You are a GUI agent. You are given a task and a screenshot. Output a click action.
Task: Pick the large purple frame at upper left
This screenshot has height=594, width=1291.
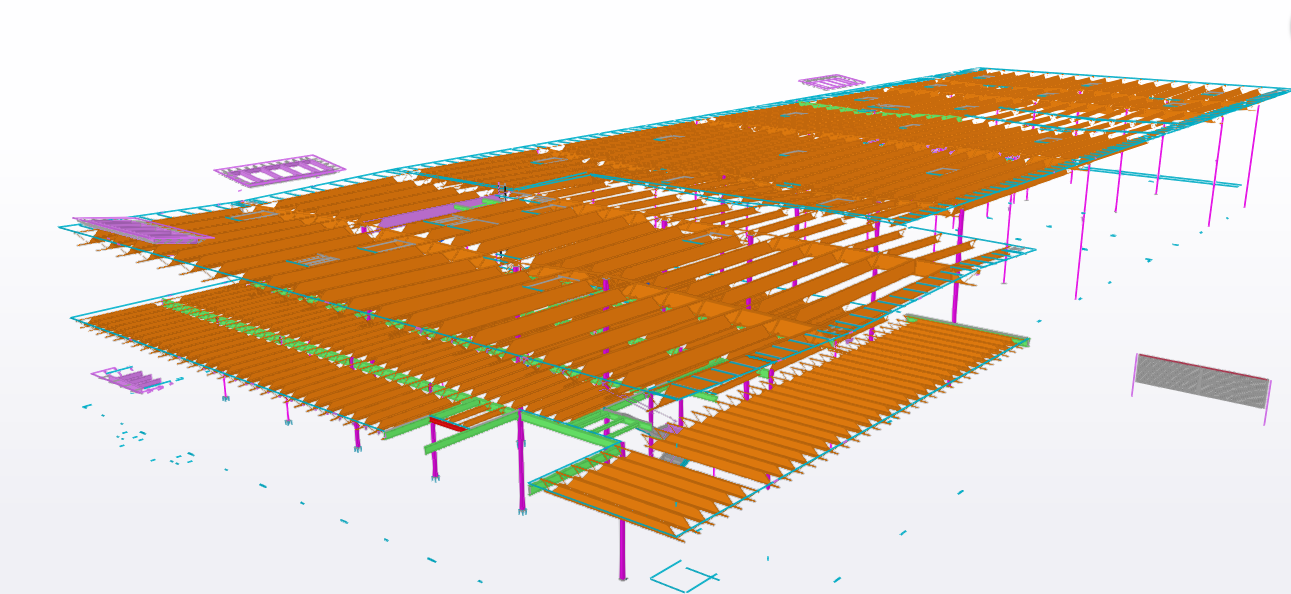click(279, 171)
